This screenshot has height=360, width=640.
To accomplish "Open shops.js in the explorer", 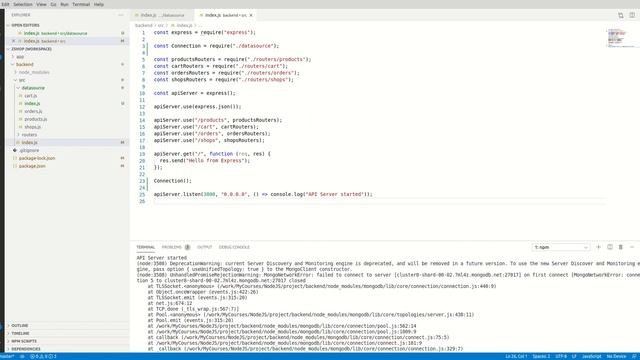I will coord(32,127).
